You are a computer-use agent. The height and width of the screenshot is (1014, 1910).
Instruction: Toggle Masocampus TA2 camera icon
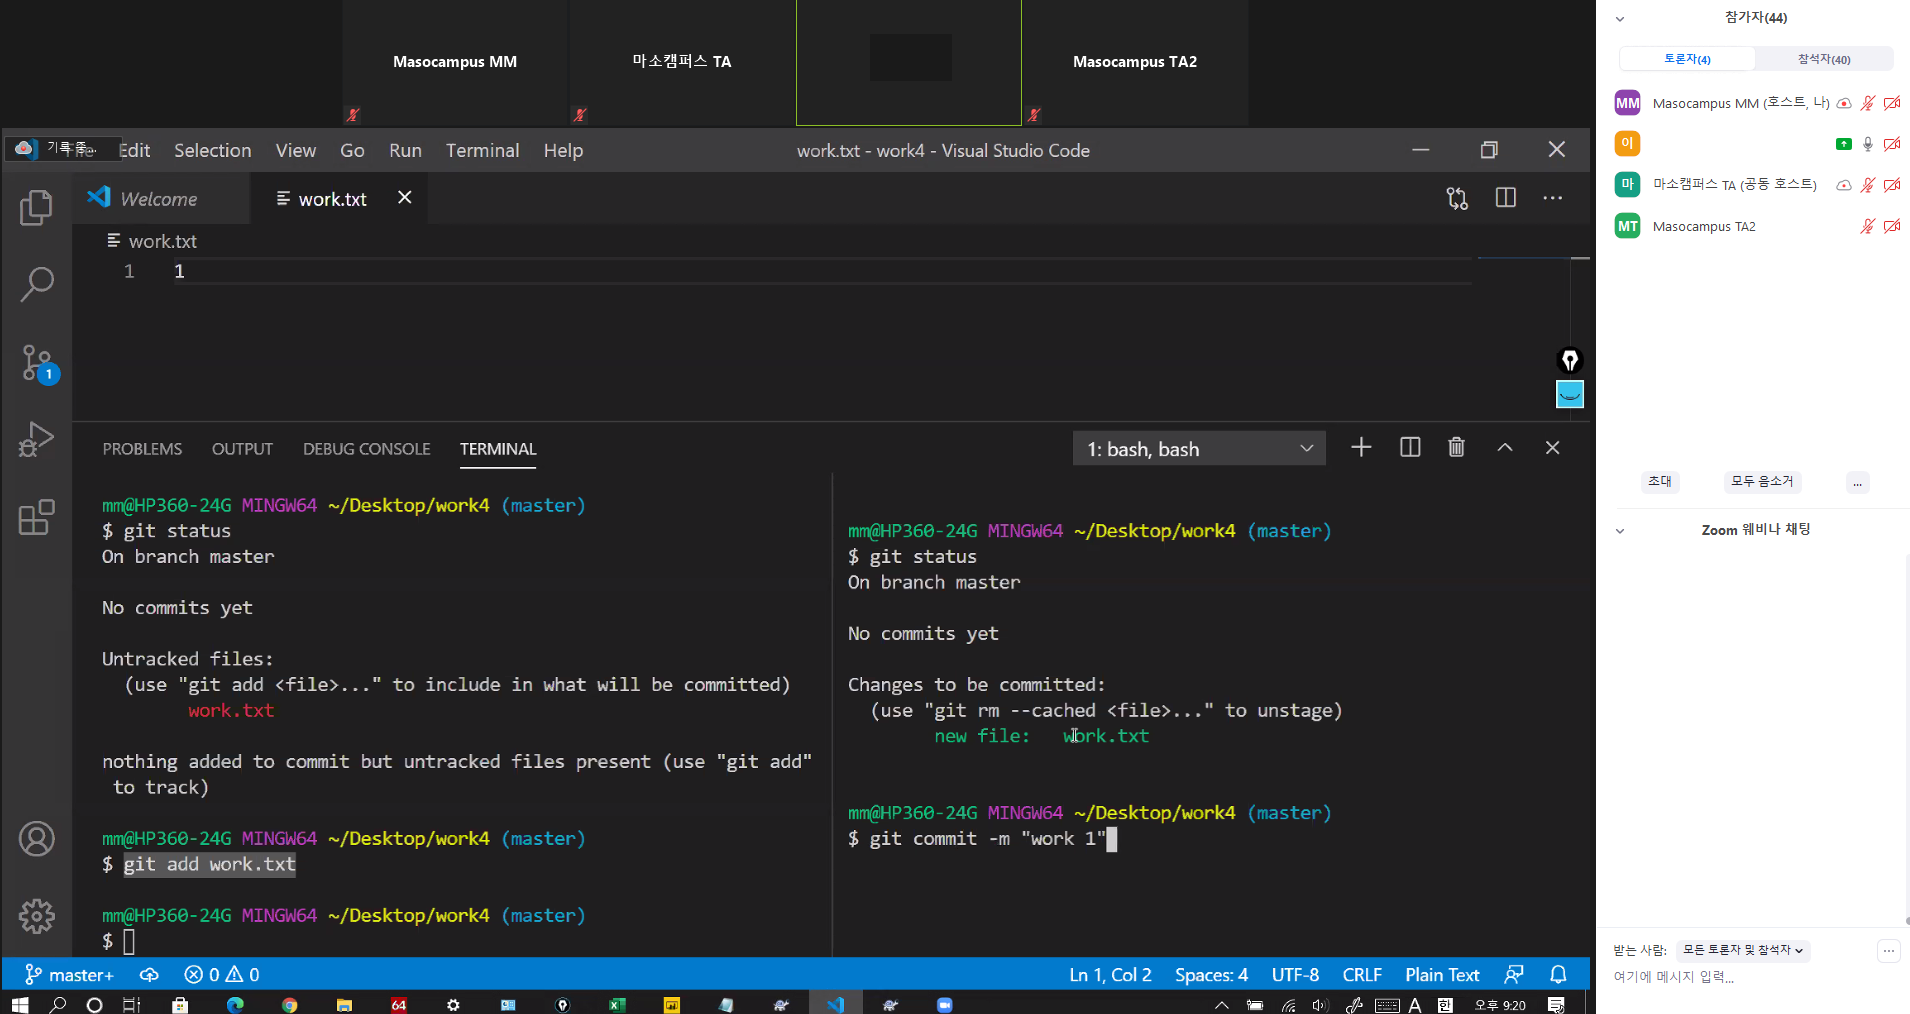click(x=1891, y=227)
